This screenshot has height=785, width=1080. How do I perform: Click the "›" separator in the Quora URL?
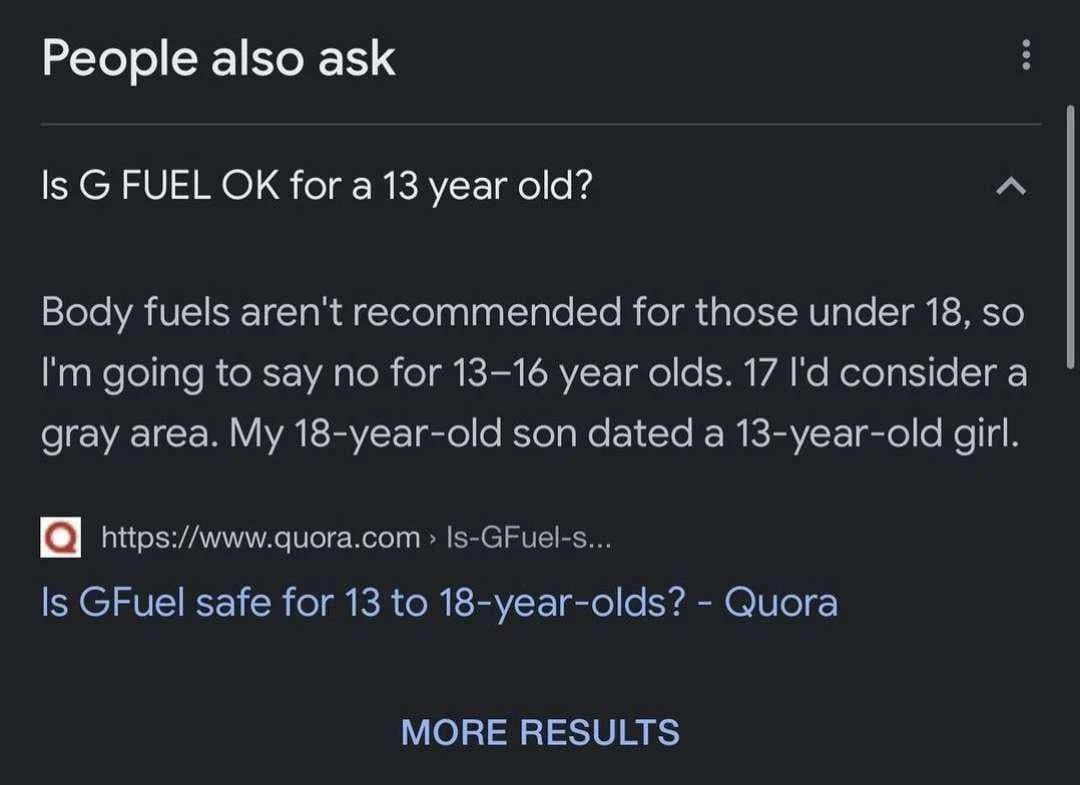tap(432, 539)
